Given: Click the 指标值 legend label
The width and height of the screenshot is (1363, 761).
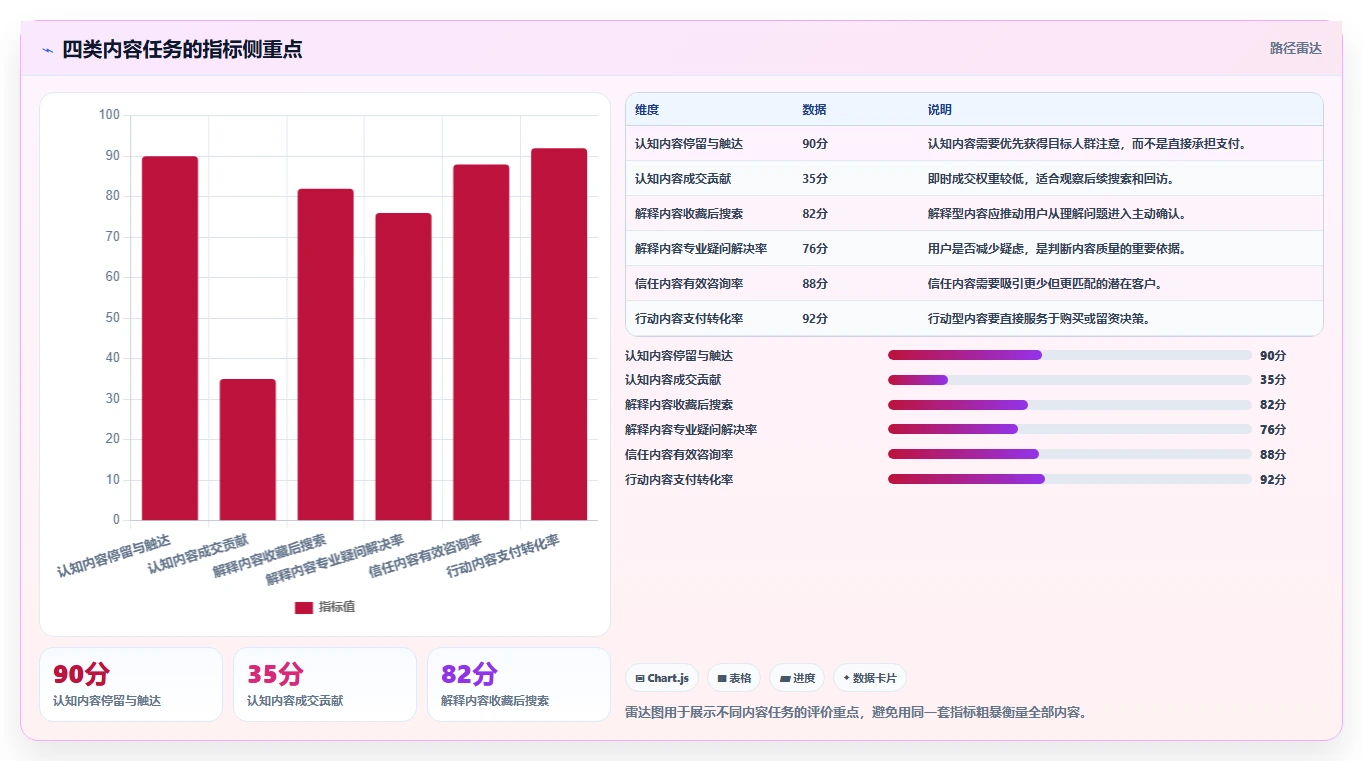Looking at the screenshot, I should click(337, 607).
